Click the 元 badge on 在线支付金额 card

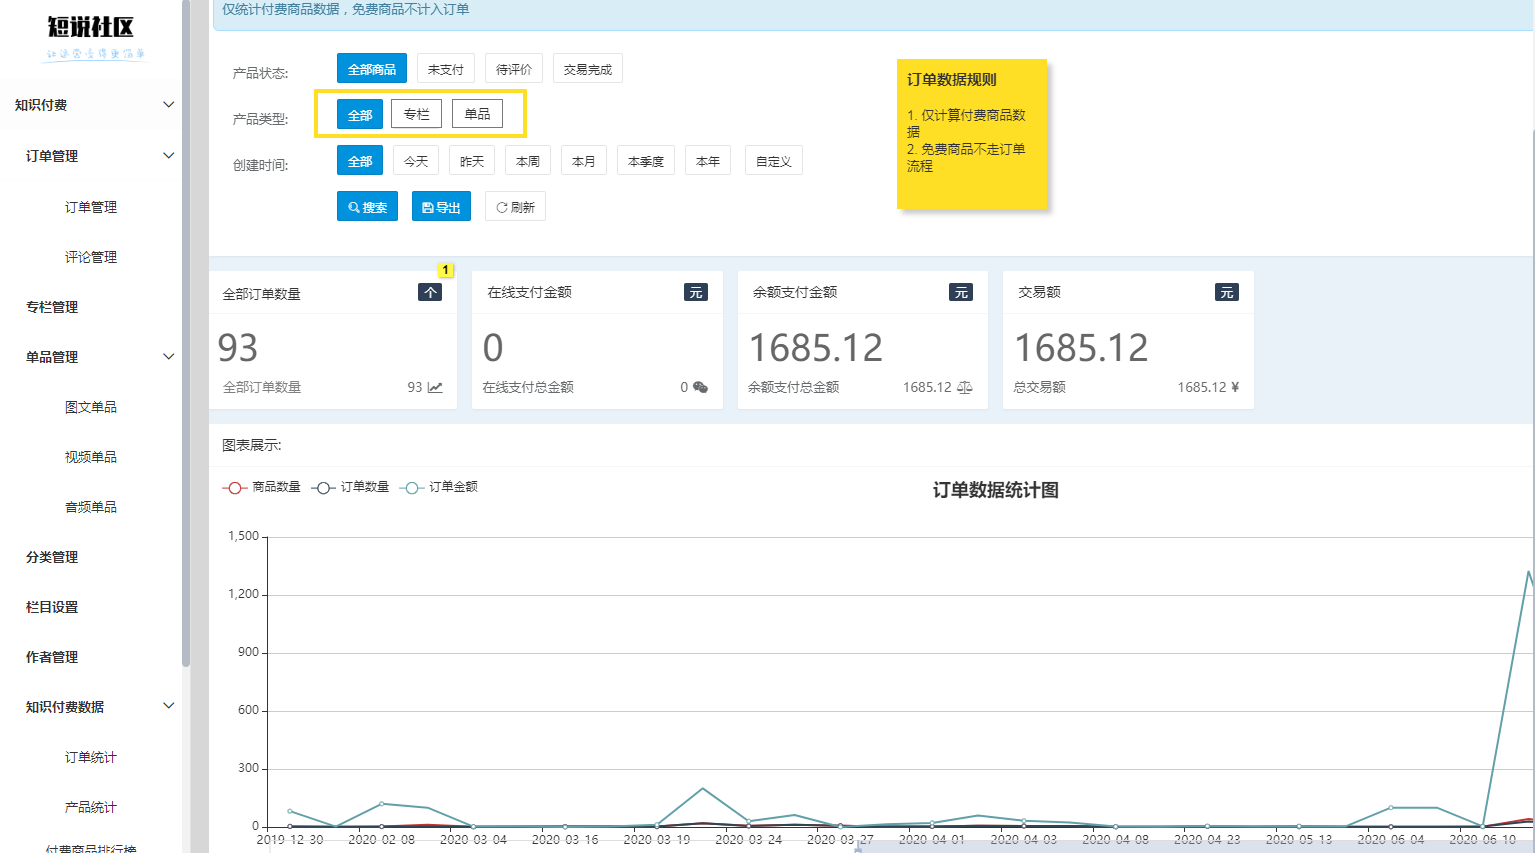coord(696,292)
